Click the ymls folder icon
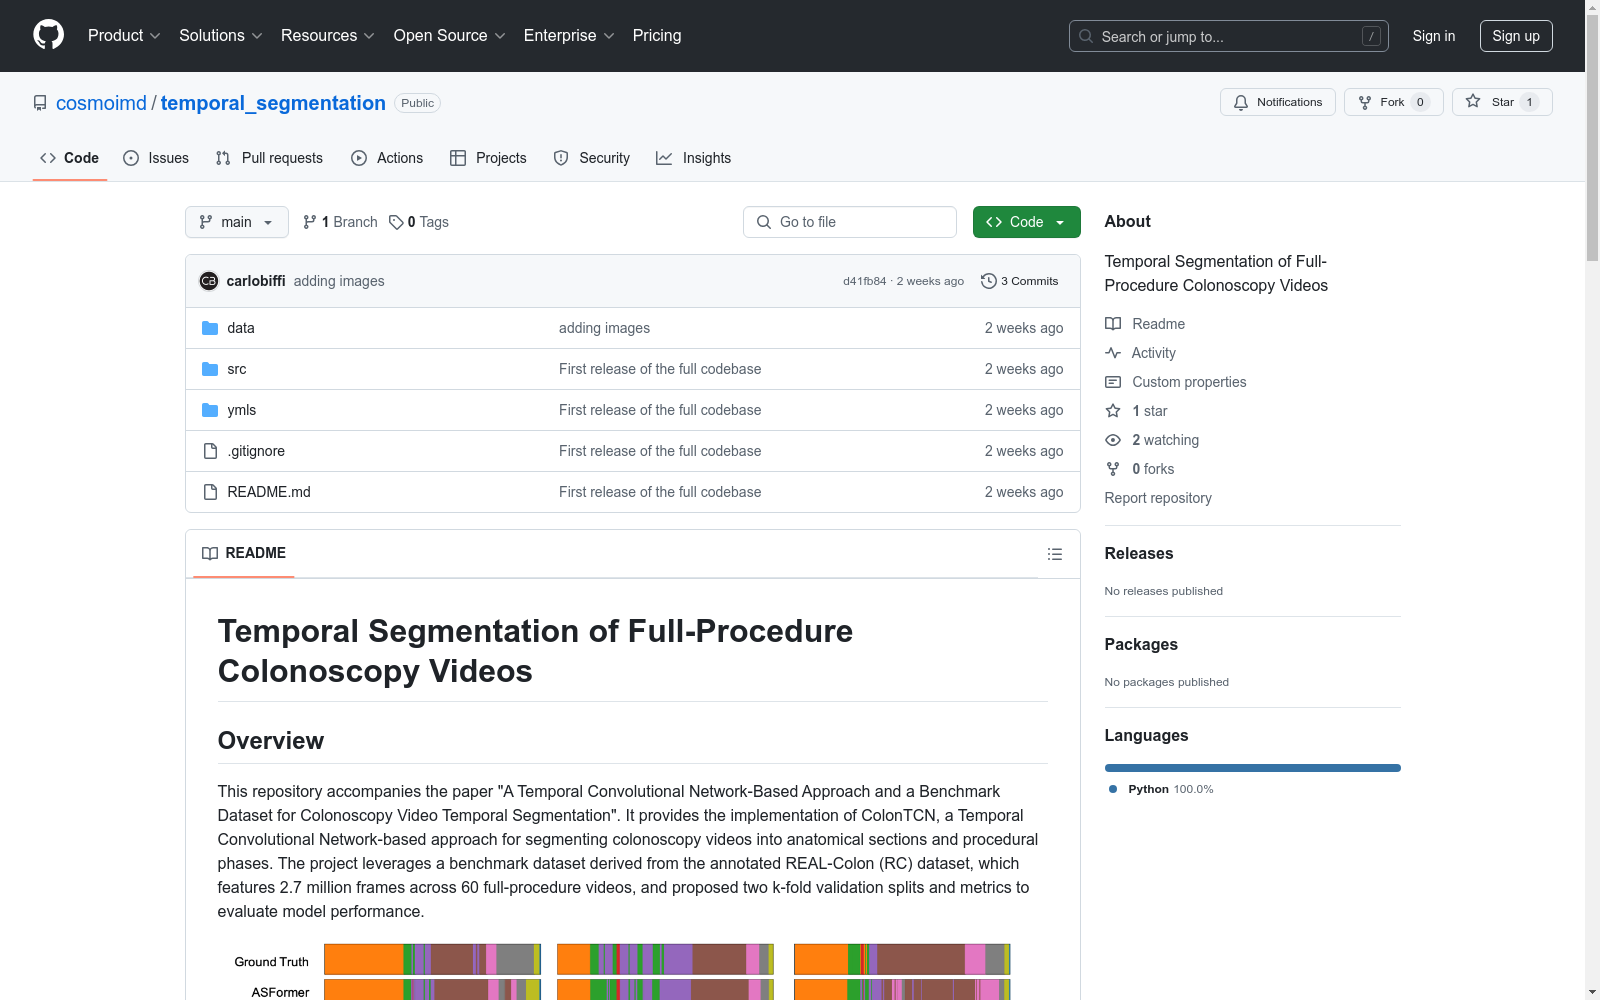 point(210,410)
